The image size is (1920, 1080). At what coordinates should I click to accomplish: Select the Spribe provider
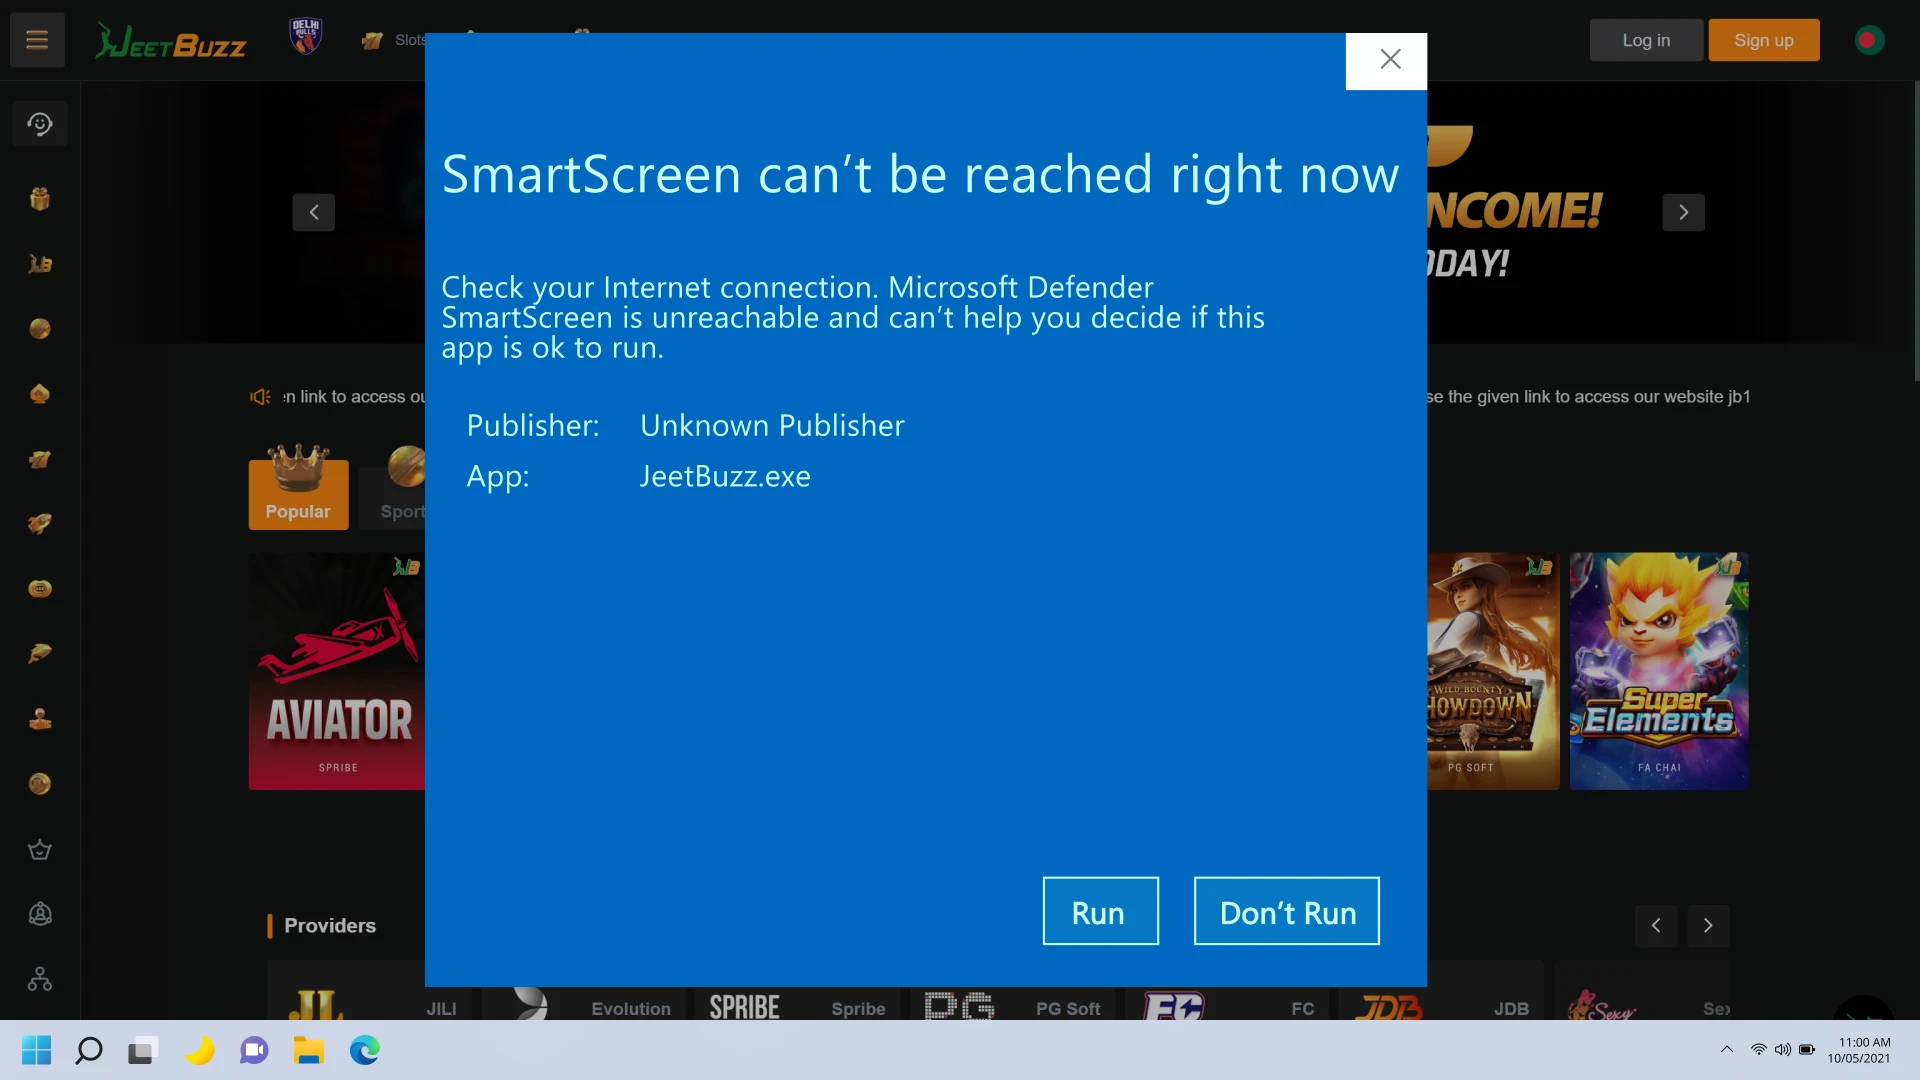797,1002
